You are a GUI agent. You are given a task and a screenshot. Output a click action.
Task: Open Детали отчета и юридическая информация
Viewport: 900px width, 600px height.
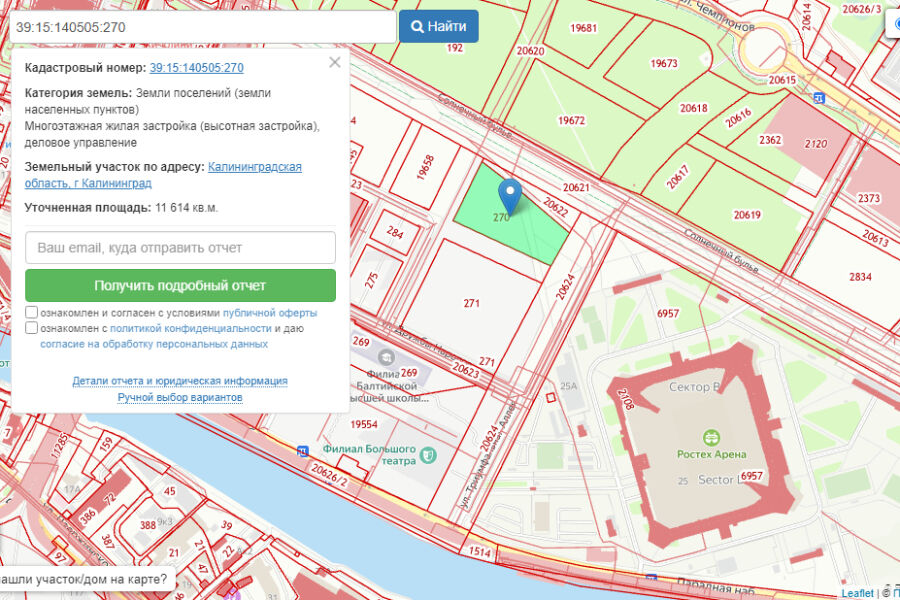[x=180, y=381]
